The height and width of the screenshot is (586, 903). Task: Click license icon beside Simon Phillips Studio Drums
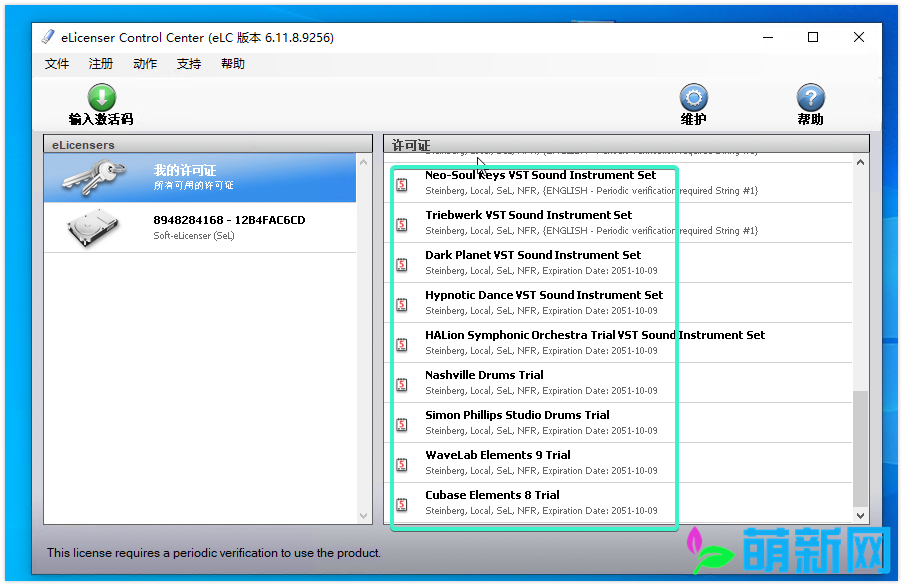click(402, 424)
